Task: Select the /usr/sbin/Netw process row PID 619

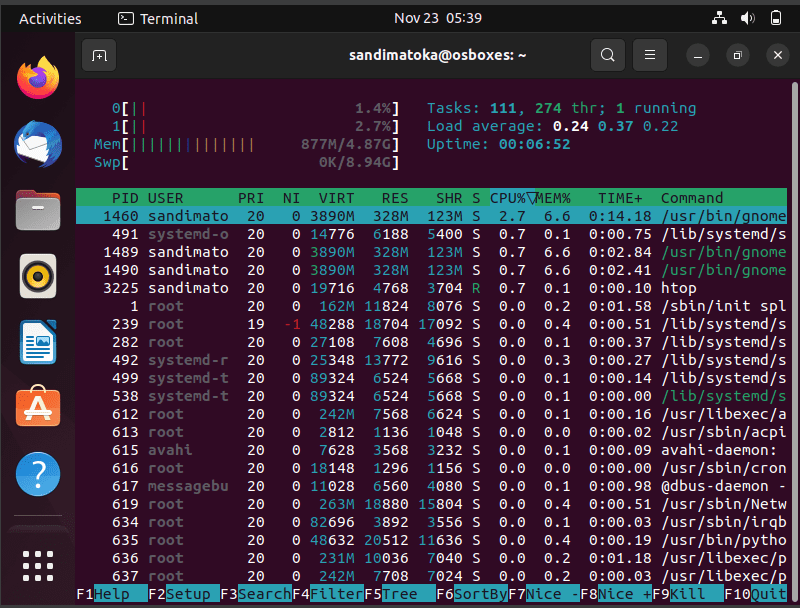Action: pos(431,504)
